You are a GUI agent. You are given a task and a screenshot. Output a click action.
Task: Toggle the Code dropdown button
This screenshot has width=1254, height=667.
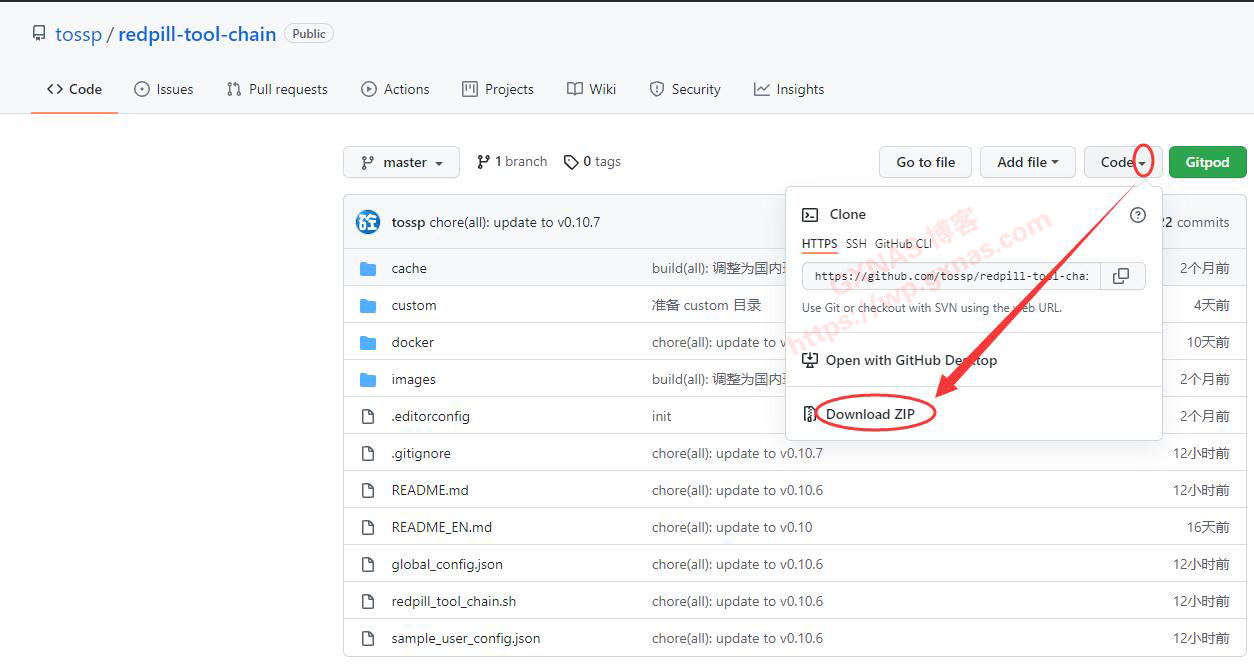point(1122,162)
